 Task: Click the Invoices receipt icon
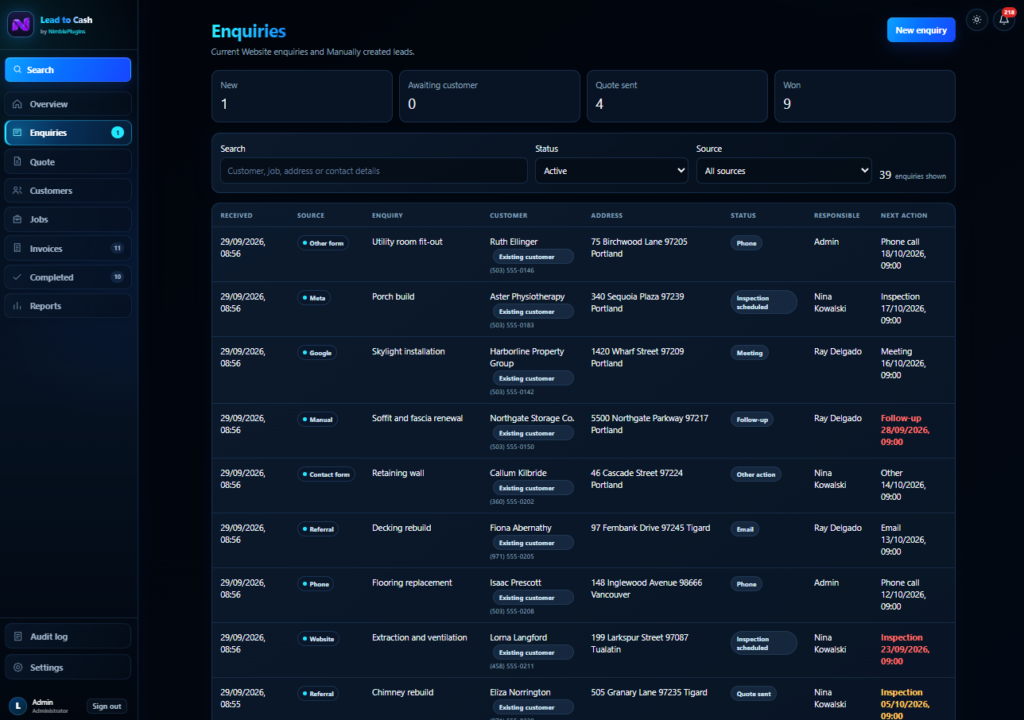(x=18, y=248)
